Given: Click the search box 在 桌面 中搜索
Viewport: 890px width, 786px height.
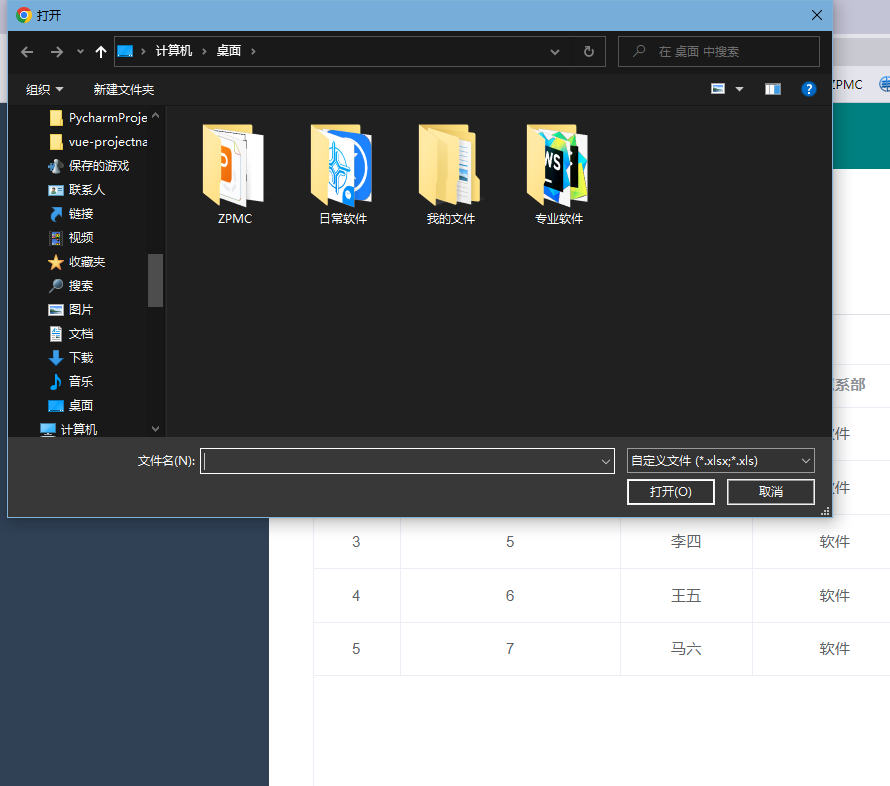Looking at the screenshot, I should click(x=719, y=52).
